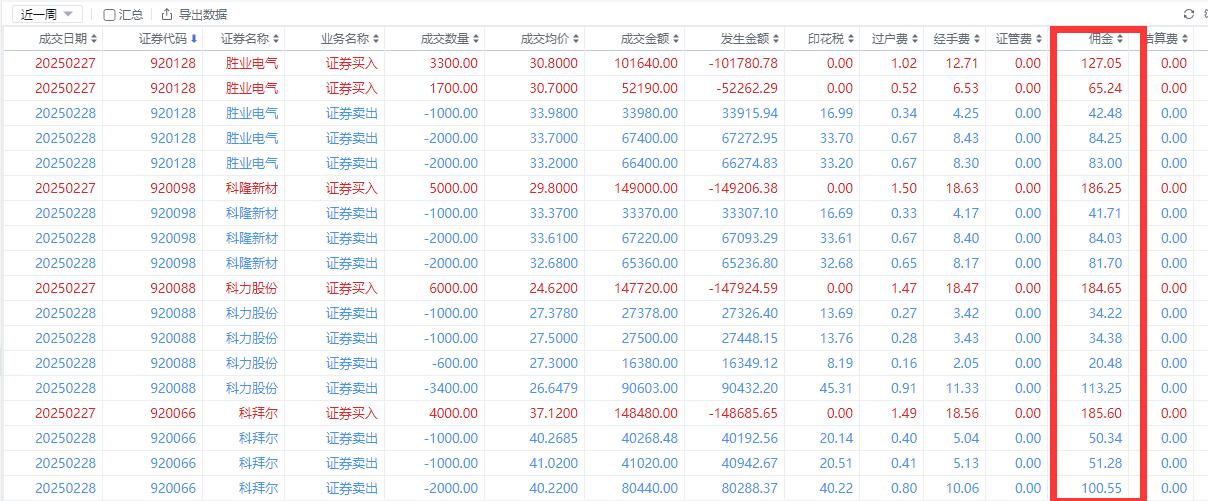
Task: Select the price cell 37.1200
Action: pyautogui.click(x=555, y=413)
